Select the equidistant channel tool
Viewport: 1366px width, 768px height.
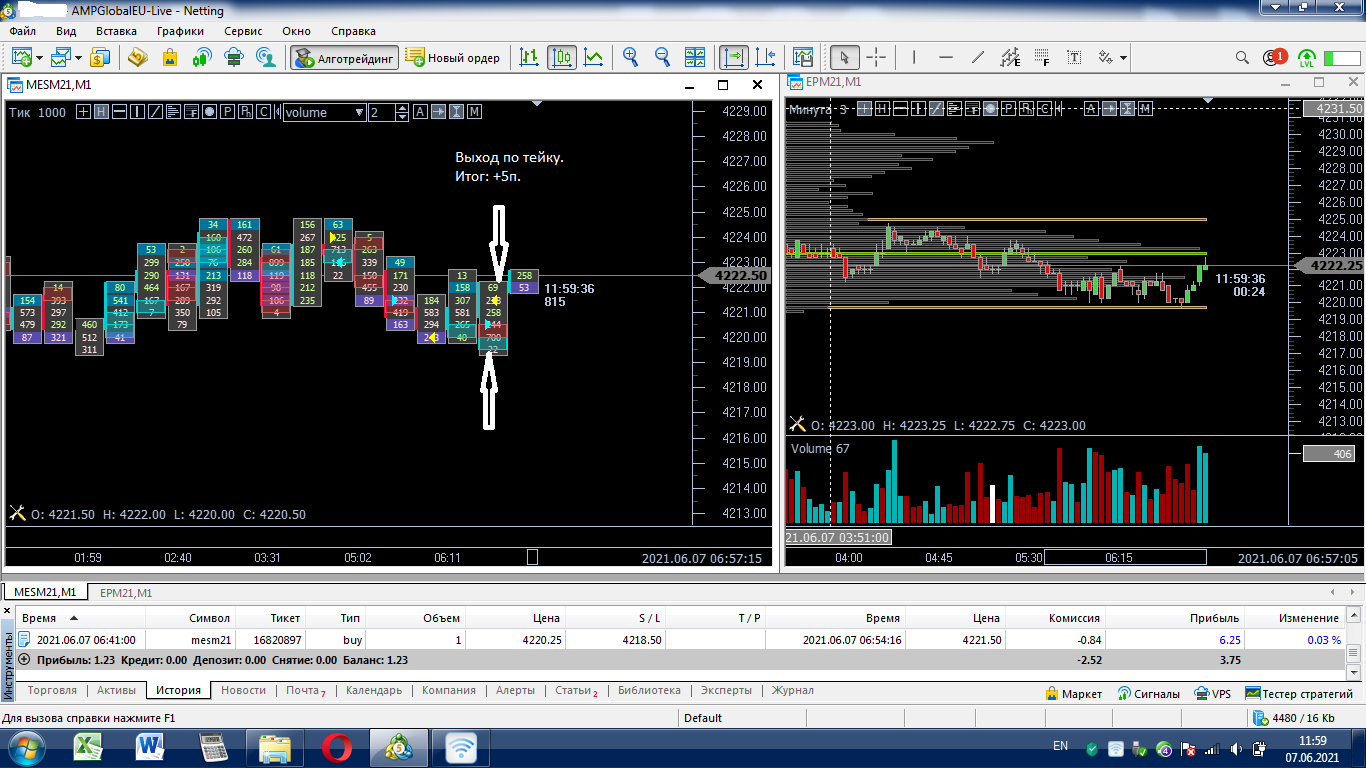(1010, 57)
